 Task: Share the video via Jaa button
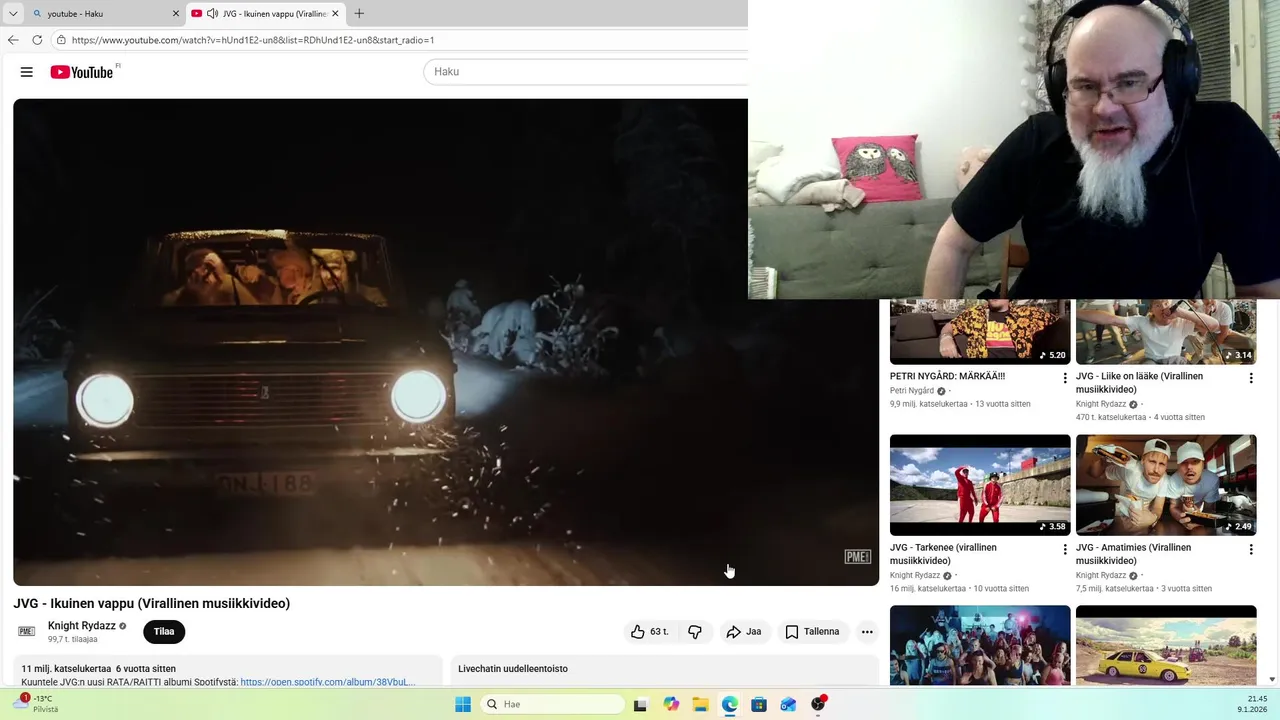tap(744, 632)
